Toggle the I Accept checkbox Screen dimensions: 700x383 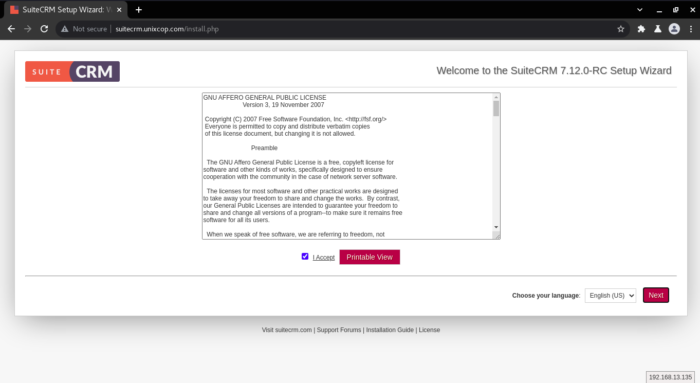pyautogui.click(x=305, y=256)
